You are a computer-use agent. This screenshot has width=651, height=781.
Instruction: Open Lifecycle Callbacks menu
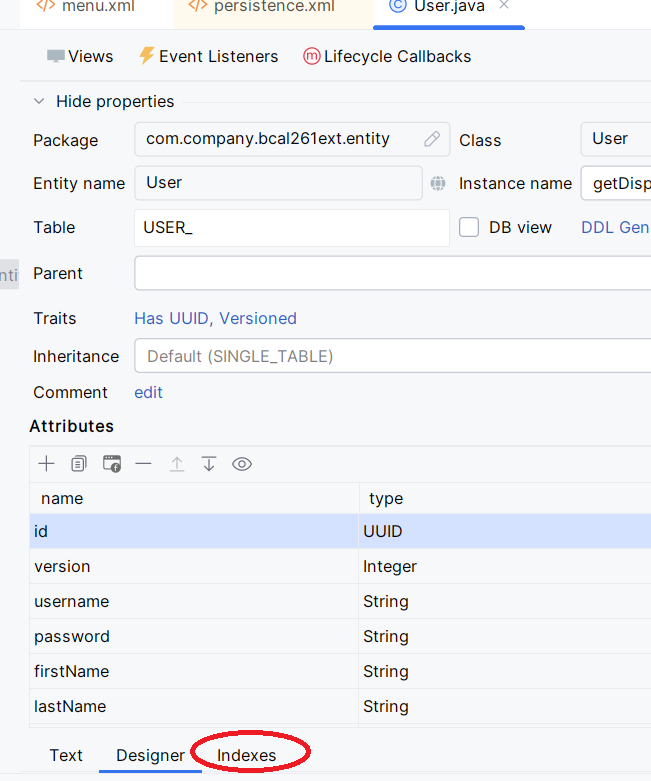tap(387, 56)
